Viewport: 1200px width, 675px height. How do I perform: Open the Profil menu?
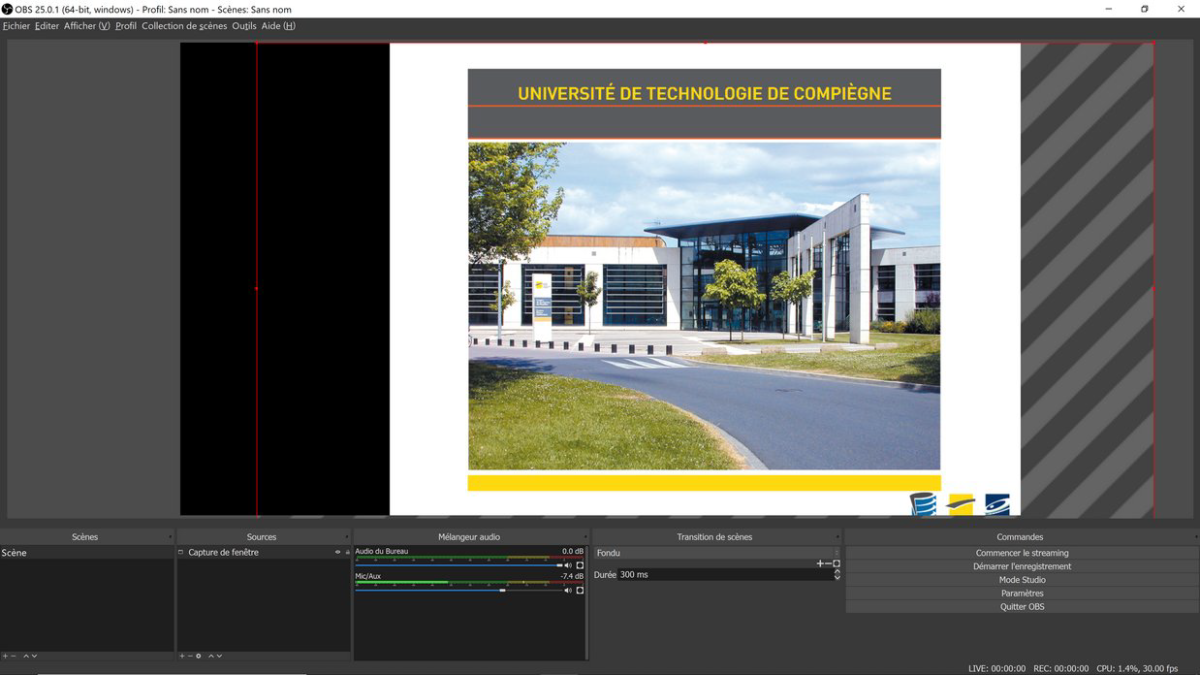[126, 26]
